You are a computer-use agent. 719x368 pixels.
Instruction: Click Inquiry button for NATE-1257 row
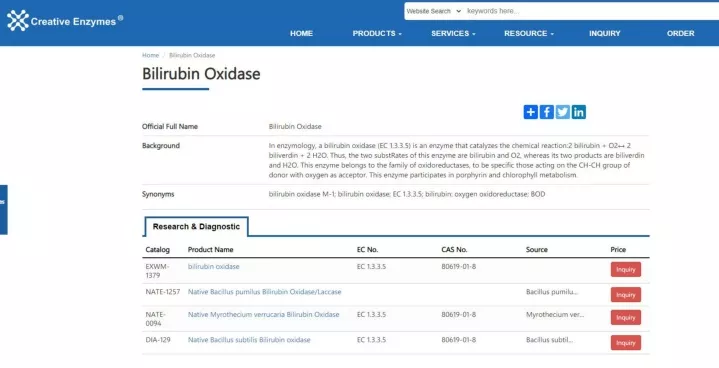click(625, 294)
